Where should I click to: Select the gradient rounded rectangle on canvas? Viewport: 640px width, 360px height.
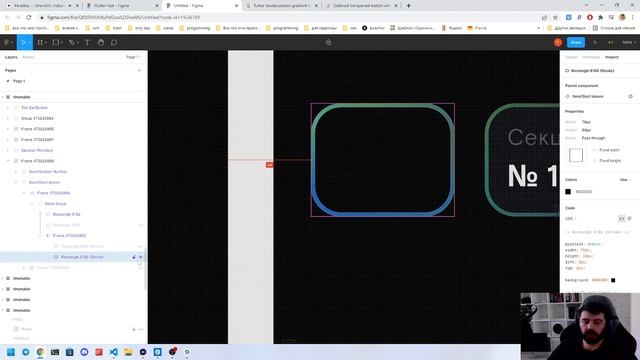pyautogui.click(x=382, y=160)
